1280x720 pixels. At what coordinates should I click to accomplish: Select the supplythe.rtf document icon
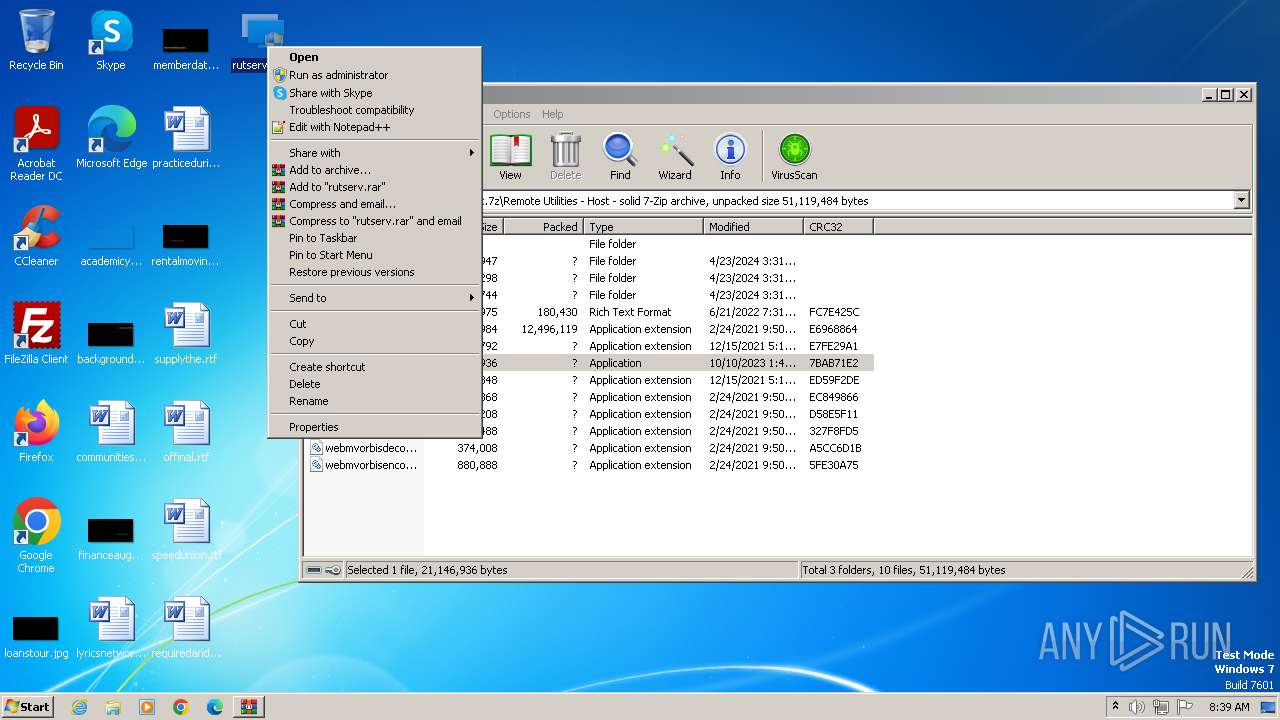pyautogui.click(x=186, y=334)
